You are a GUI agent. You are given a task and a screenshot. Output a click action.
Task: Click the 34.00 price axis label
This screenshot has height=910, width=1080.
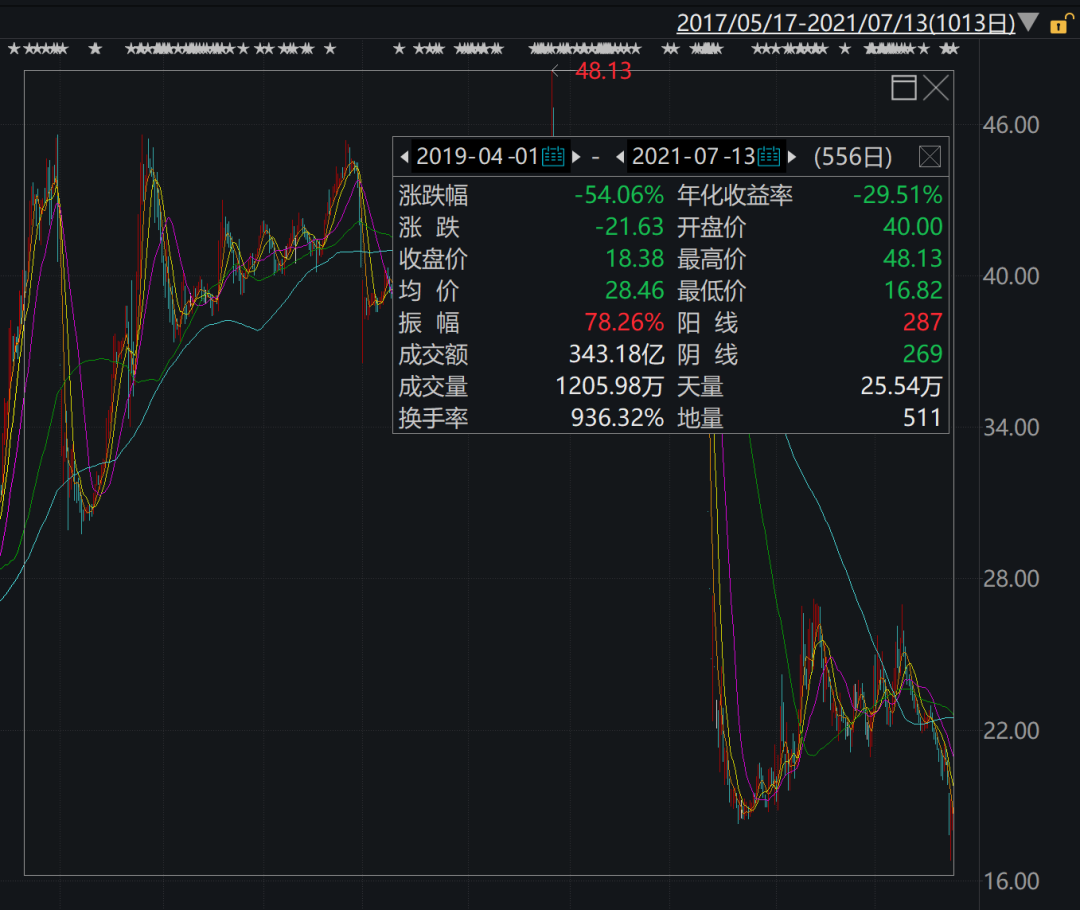point(1013,427)
